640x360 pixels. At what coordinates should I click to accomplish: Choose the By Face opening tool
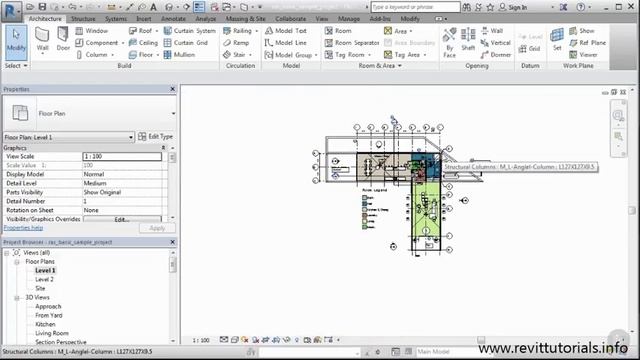(x=449, y=43)
